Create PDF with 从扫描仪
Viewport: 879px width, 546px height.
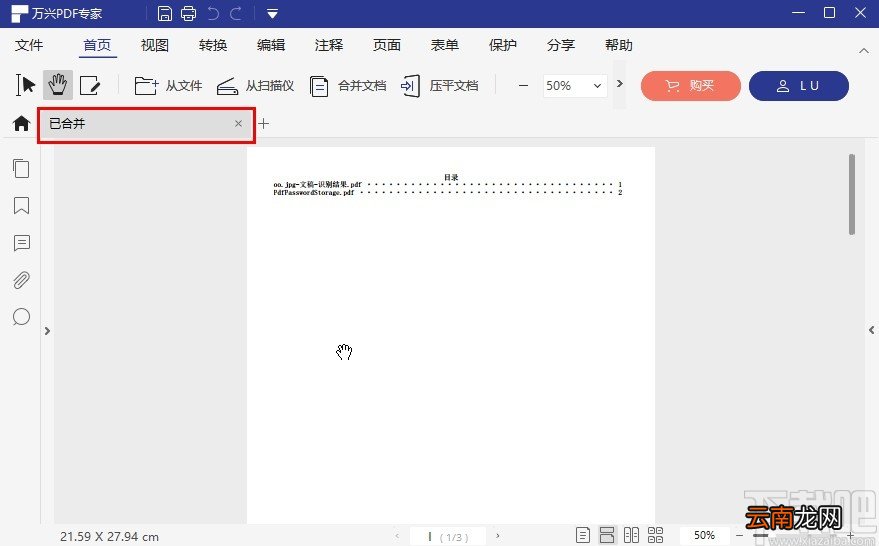[x=256, y=86]
